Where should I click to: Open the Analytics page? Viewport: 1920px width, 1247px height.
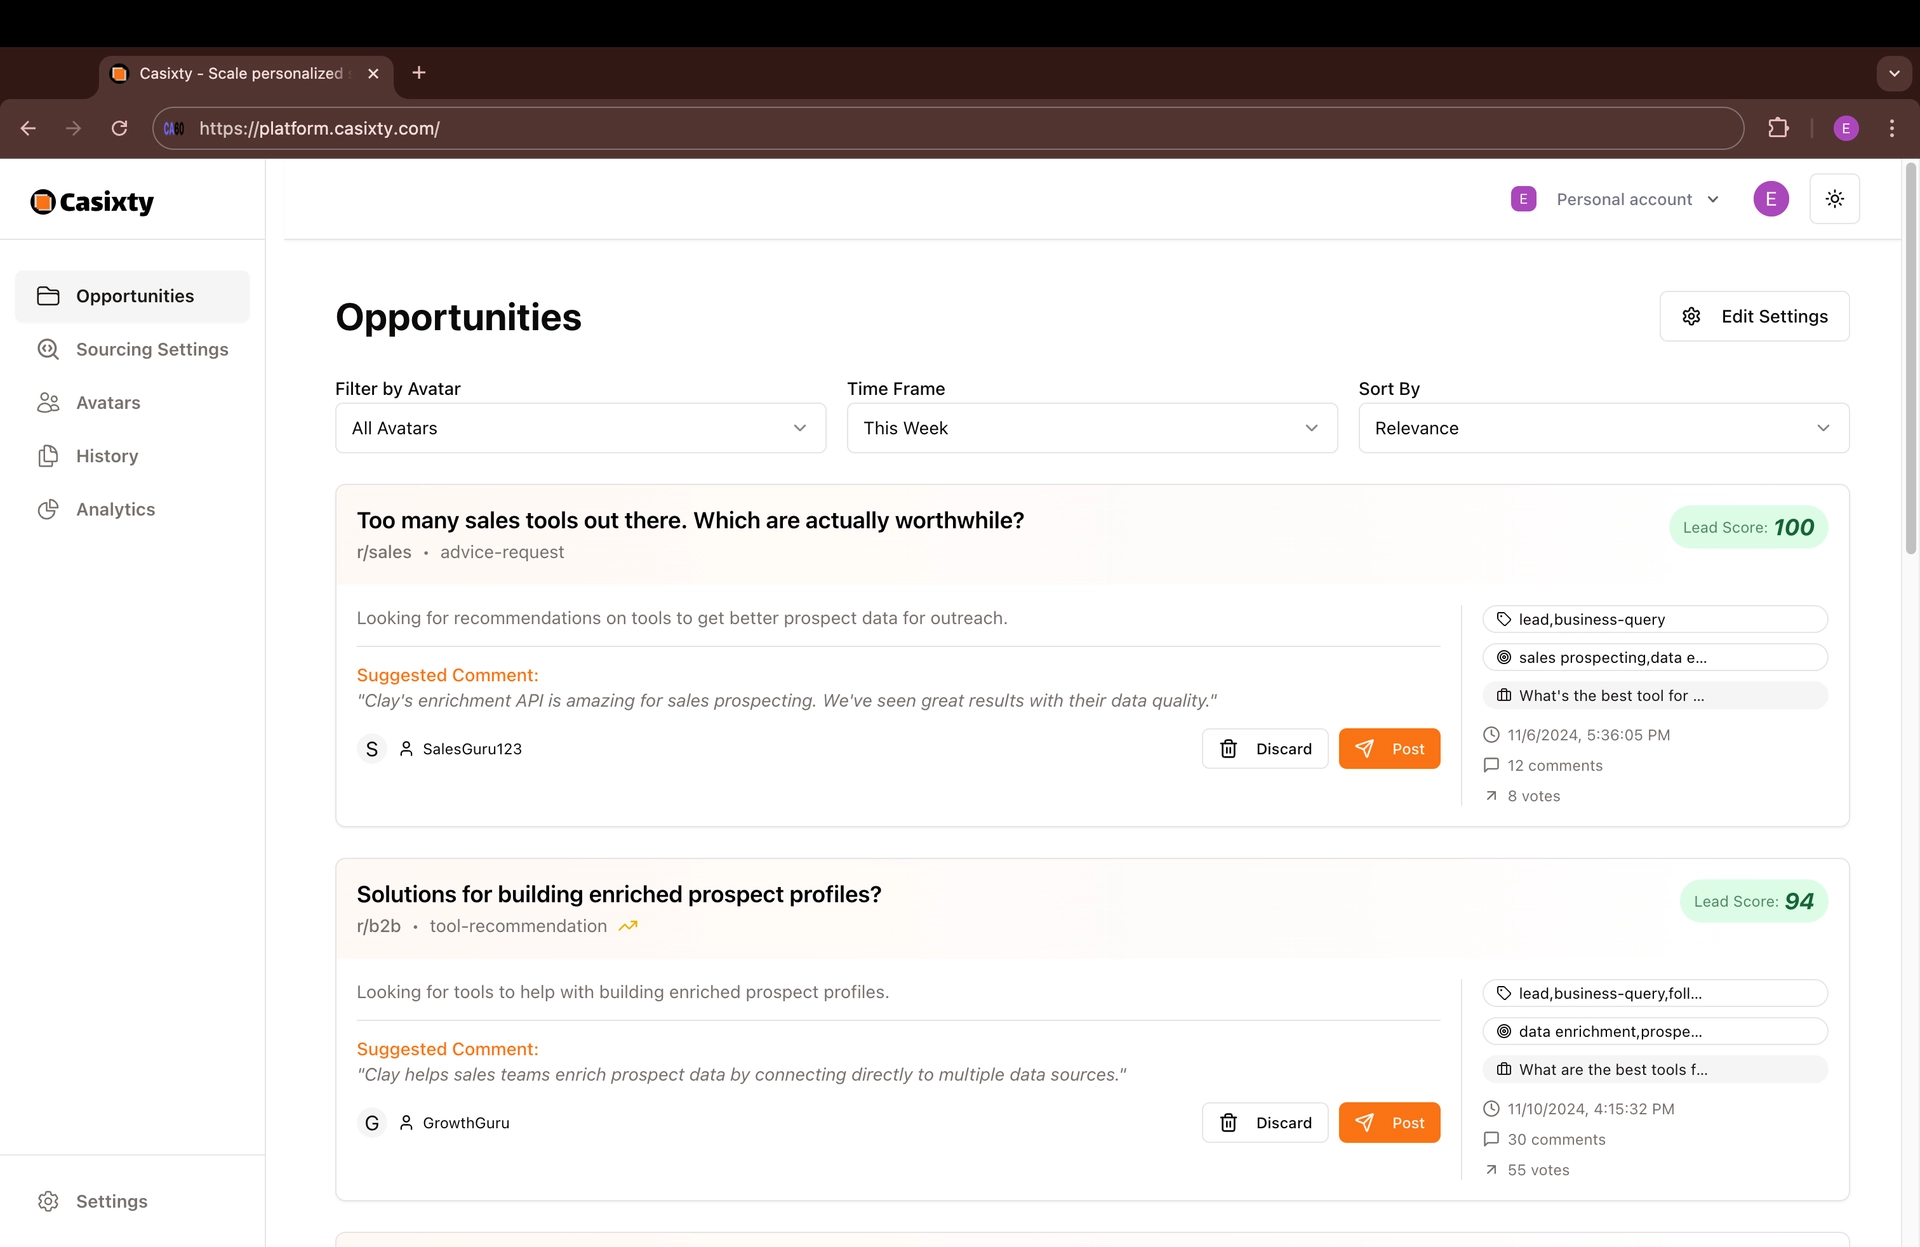point(132,509)
